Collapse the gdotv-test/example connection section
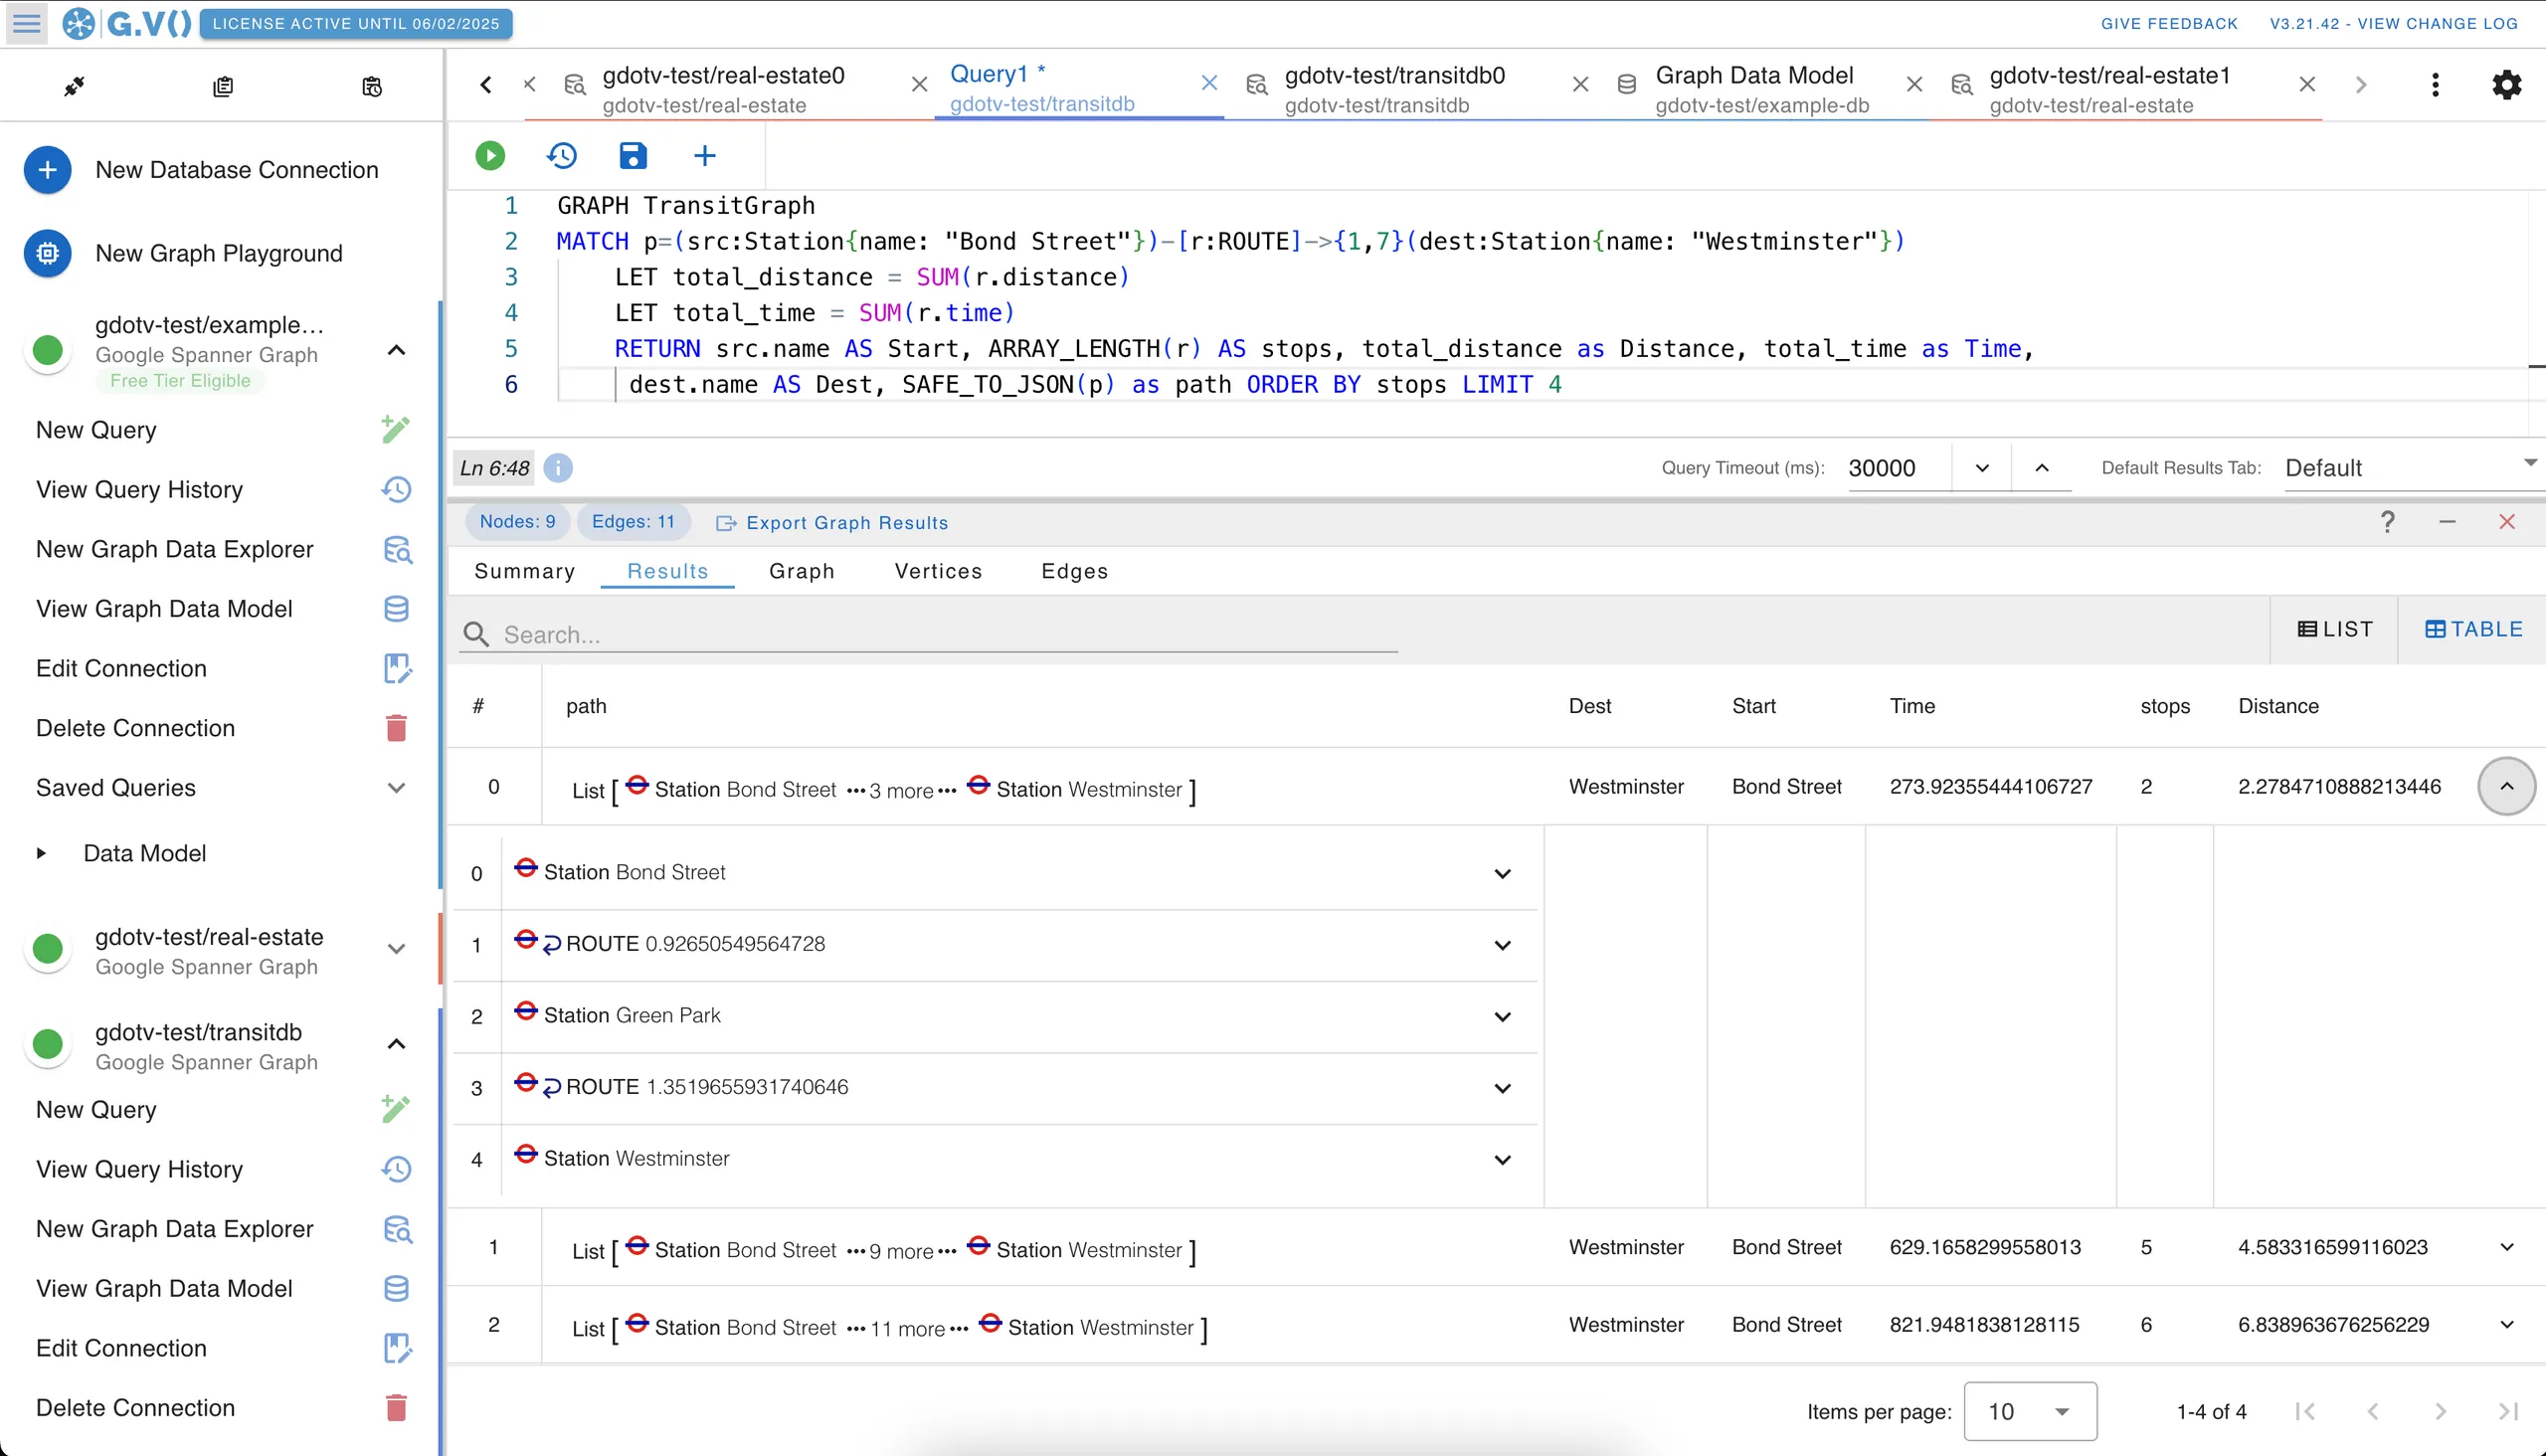 tap(396, 350)
